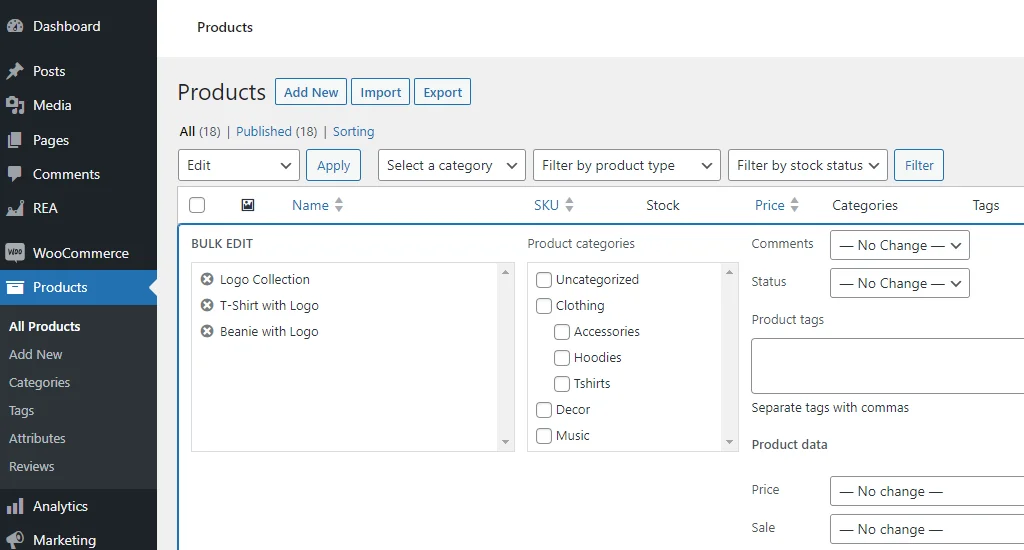Sort products by SKU arrows

[569, 205]
